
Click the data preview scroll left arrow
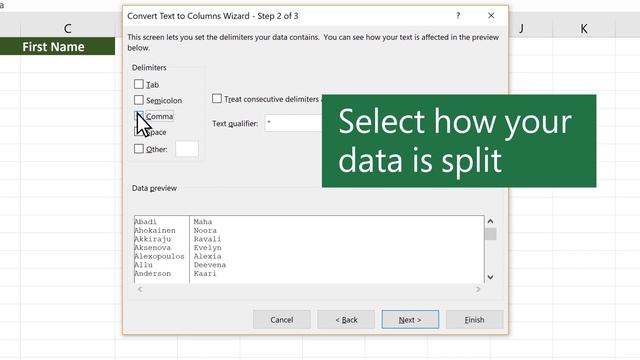140,289
